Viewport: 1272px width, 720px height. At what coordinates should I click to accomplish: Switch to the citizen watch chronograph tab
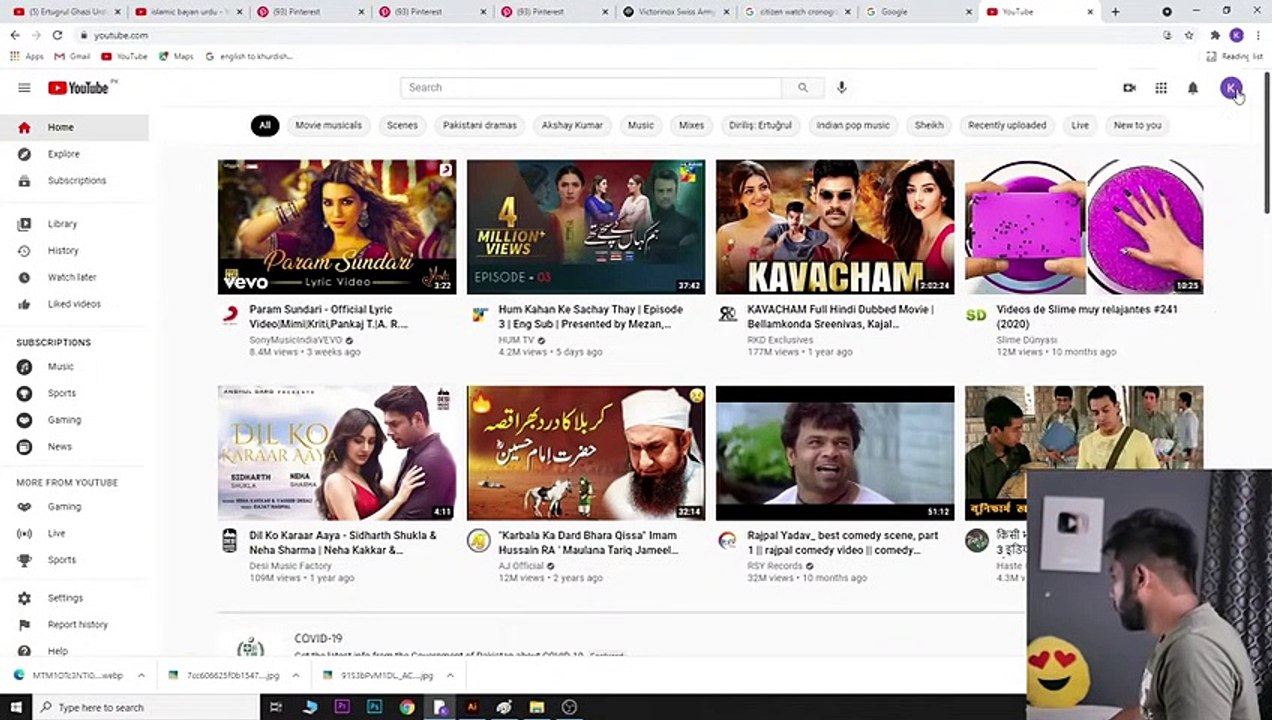pos(797,12)
